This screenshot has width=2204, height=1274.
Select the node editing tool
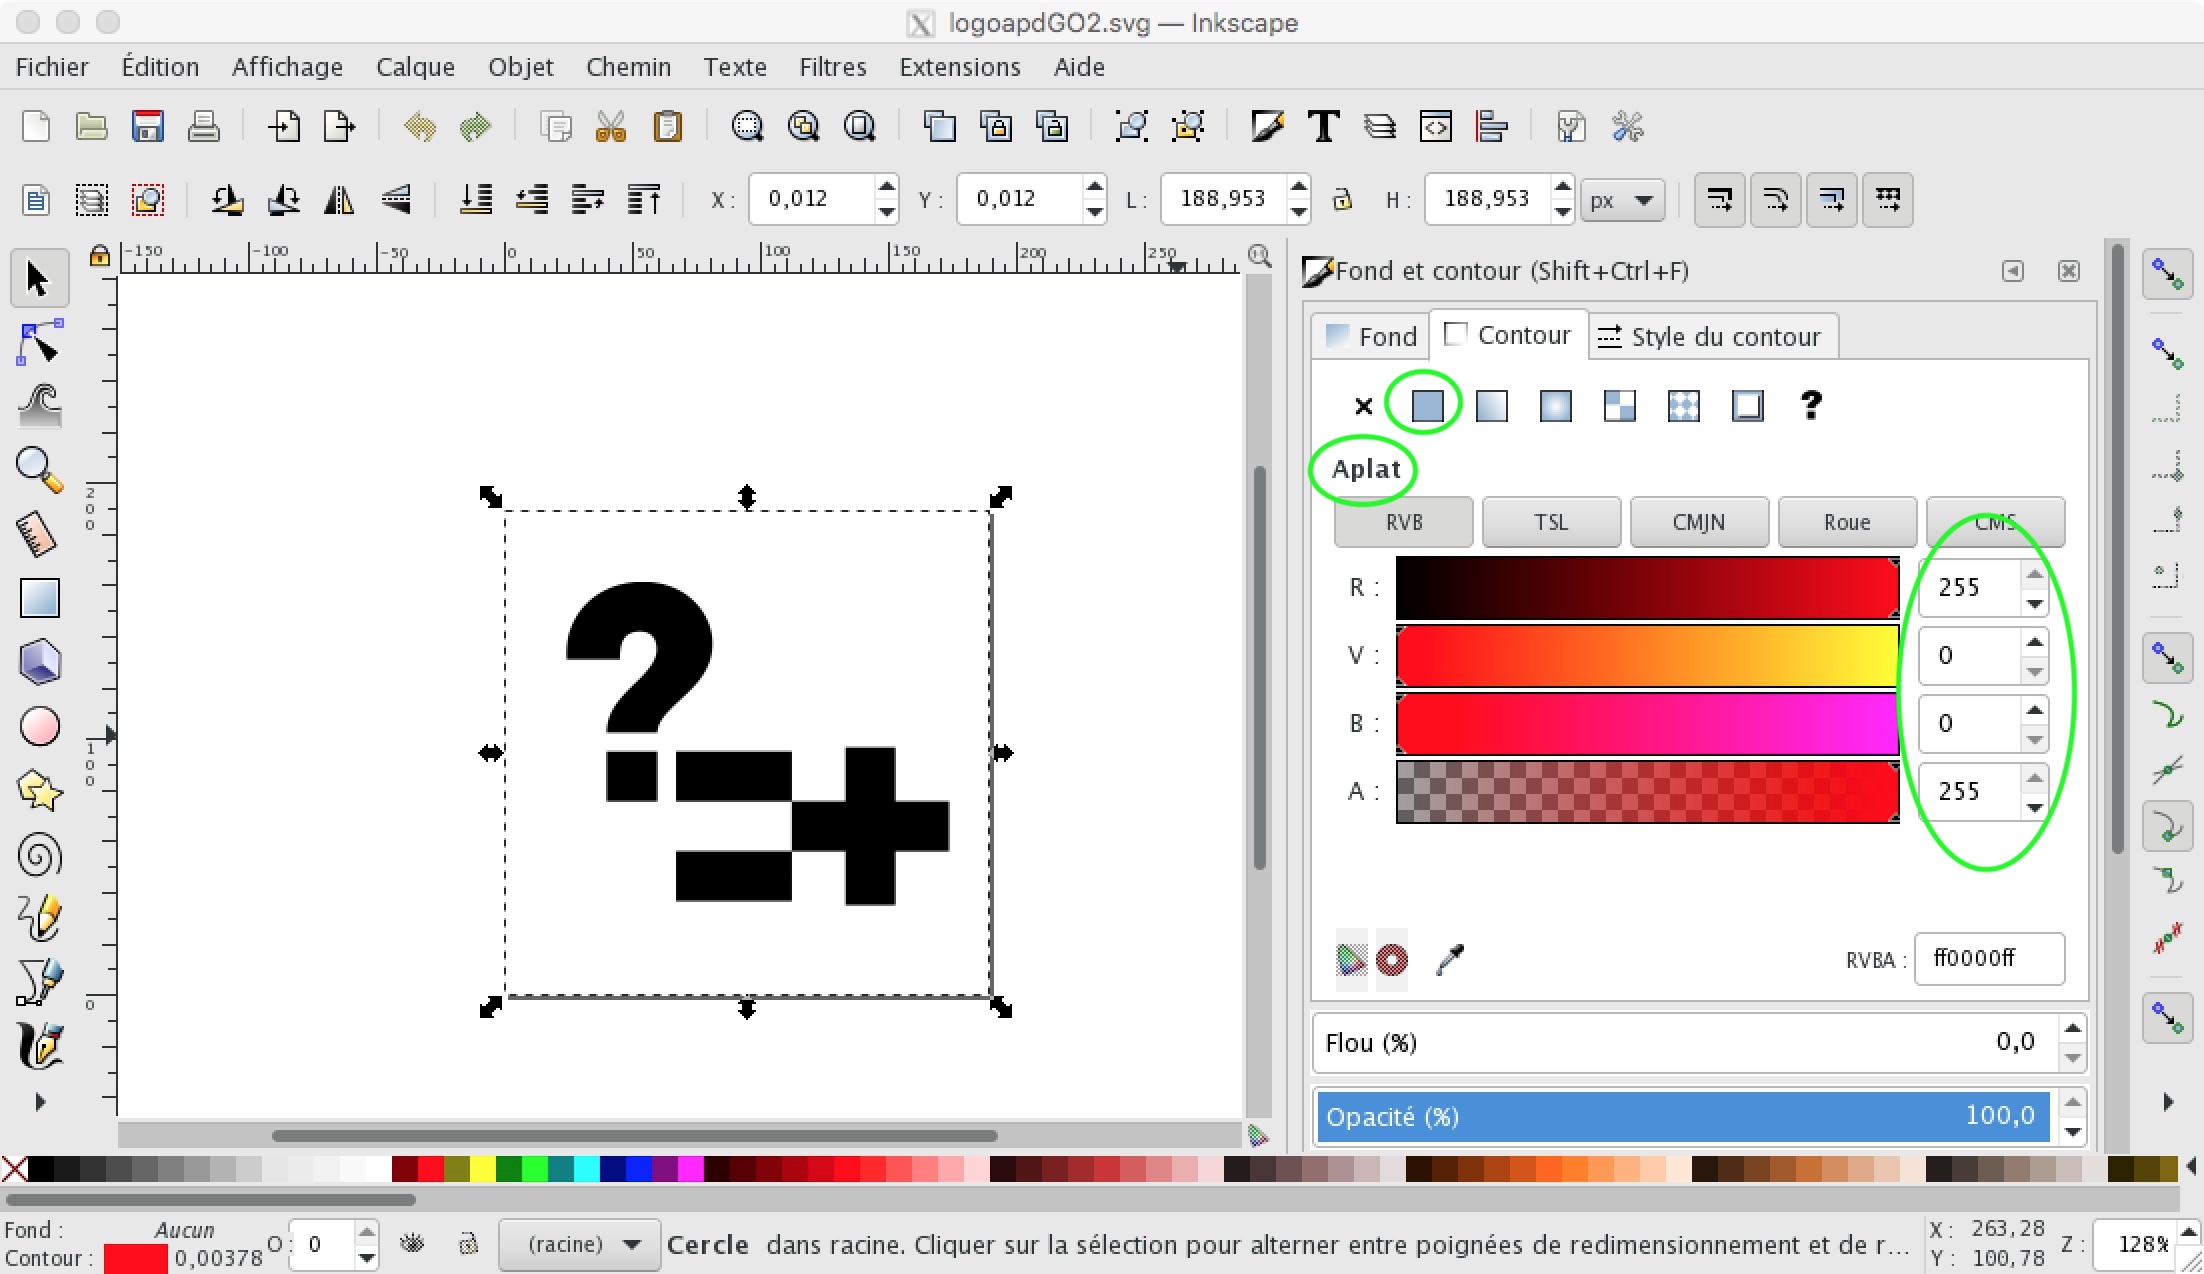click(x=39, y=343)
